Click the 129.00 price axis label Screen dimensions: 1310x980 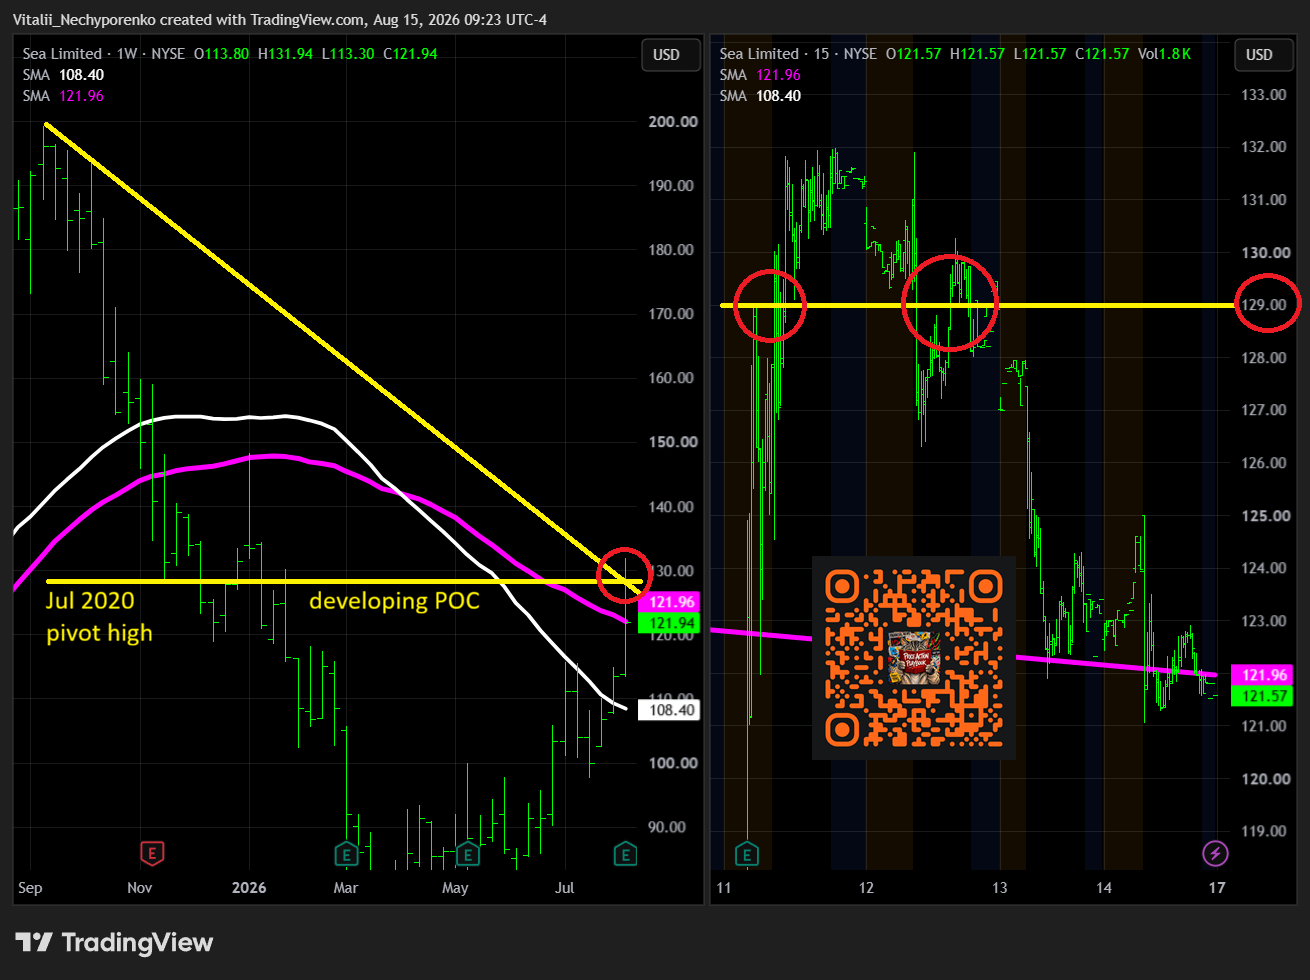point(1265,304)
